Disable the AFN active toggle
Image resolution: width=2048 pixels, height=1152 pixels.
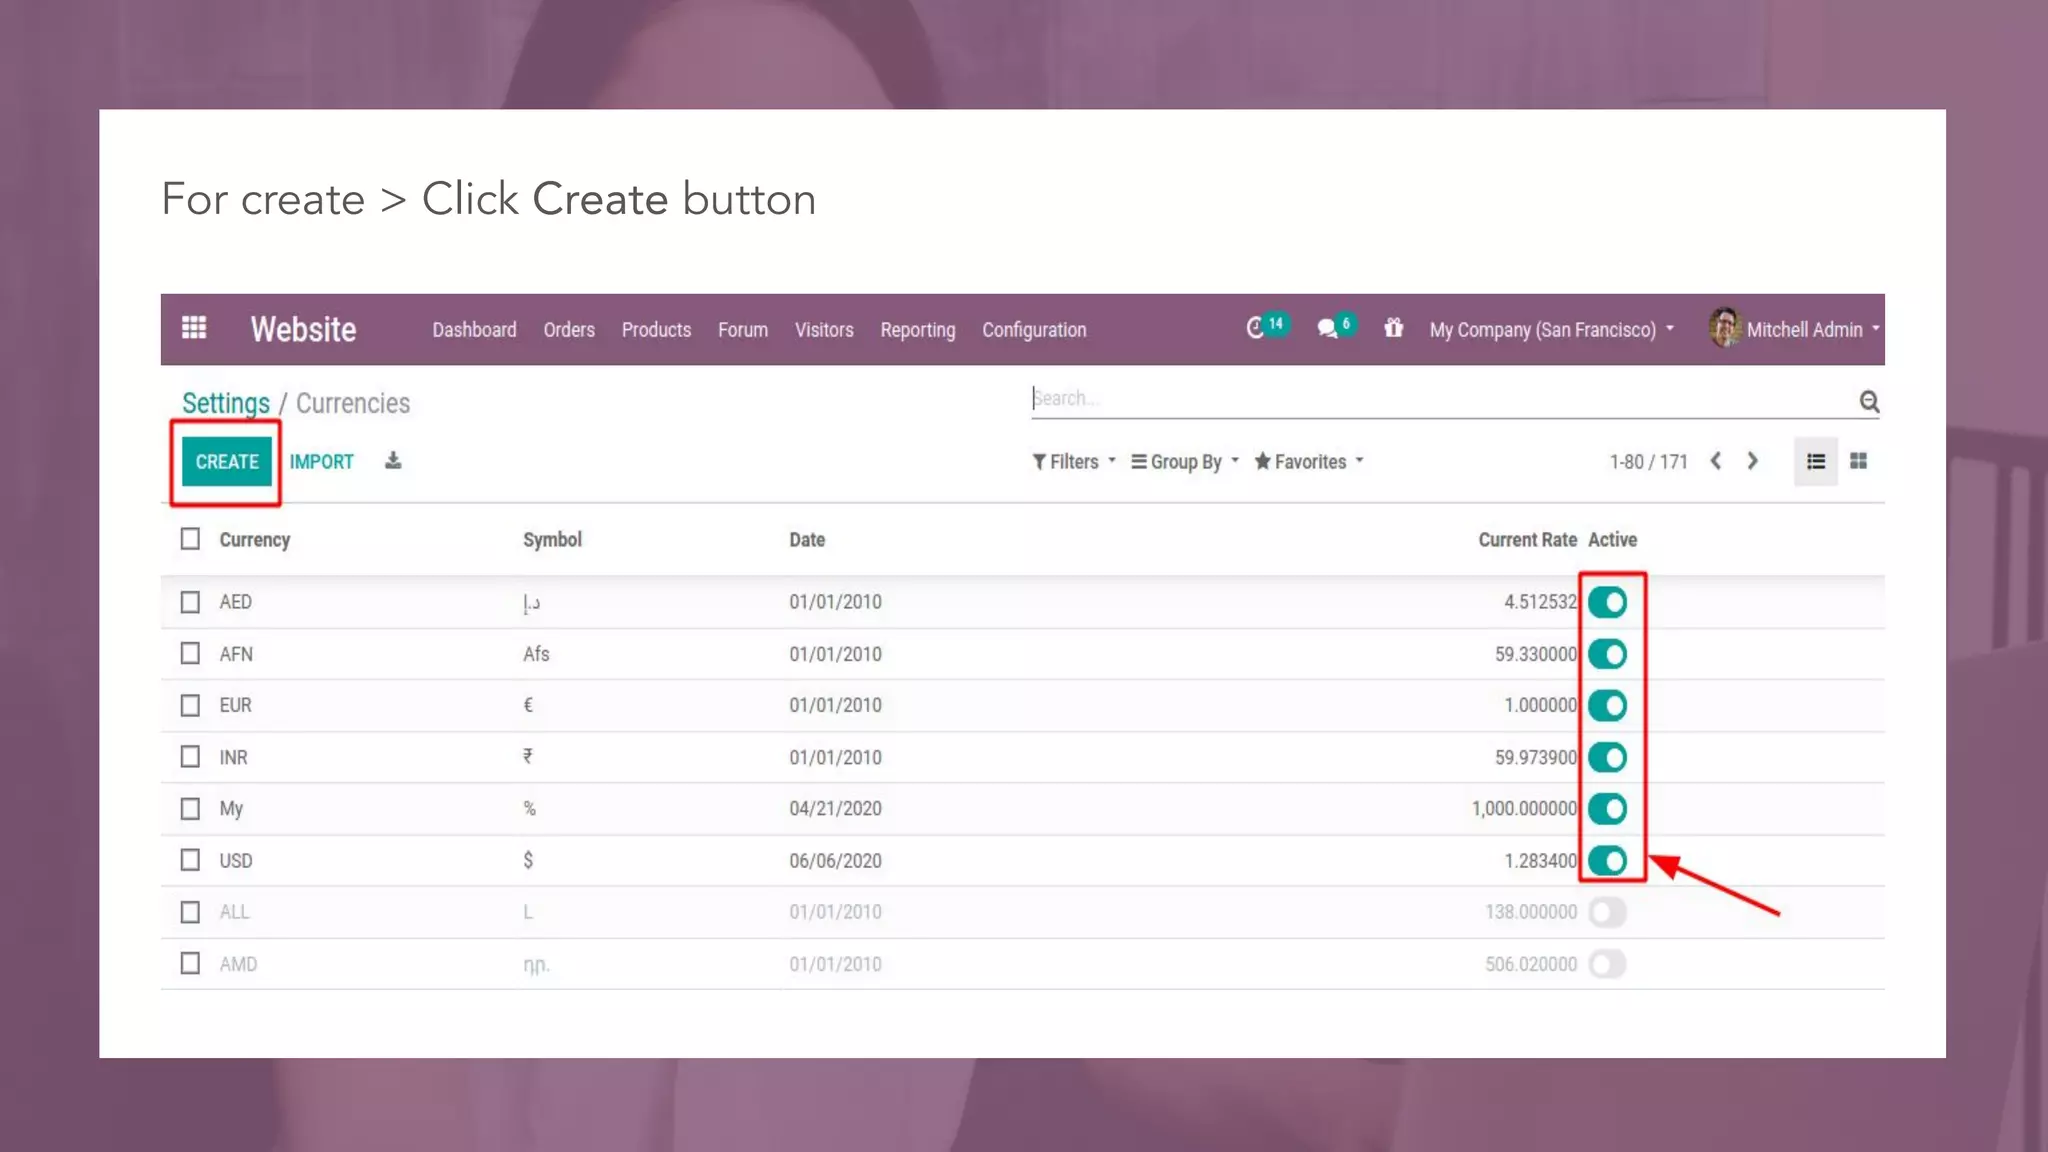[1608, 654]
